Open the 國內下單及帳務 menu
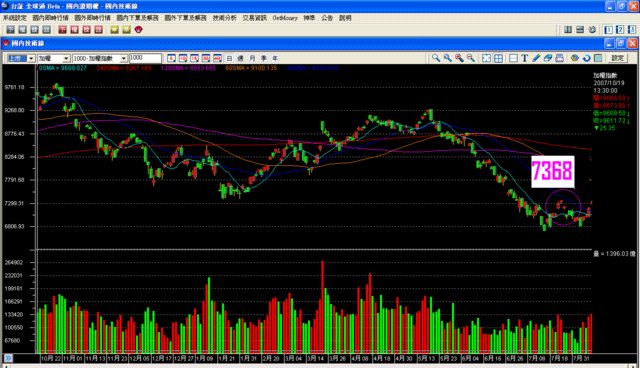Viewport: 640px width, 368px height. click(x=138, y=18)
